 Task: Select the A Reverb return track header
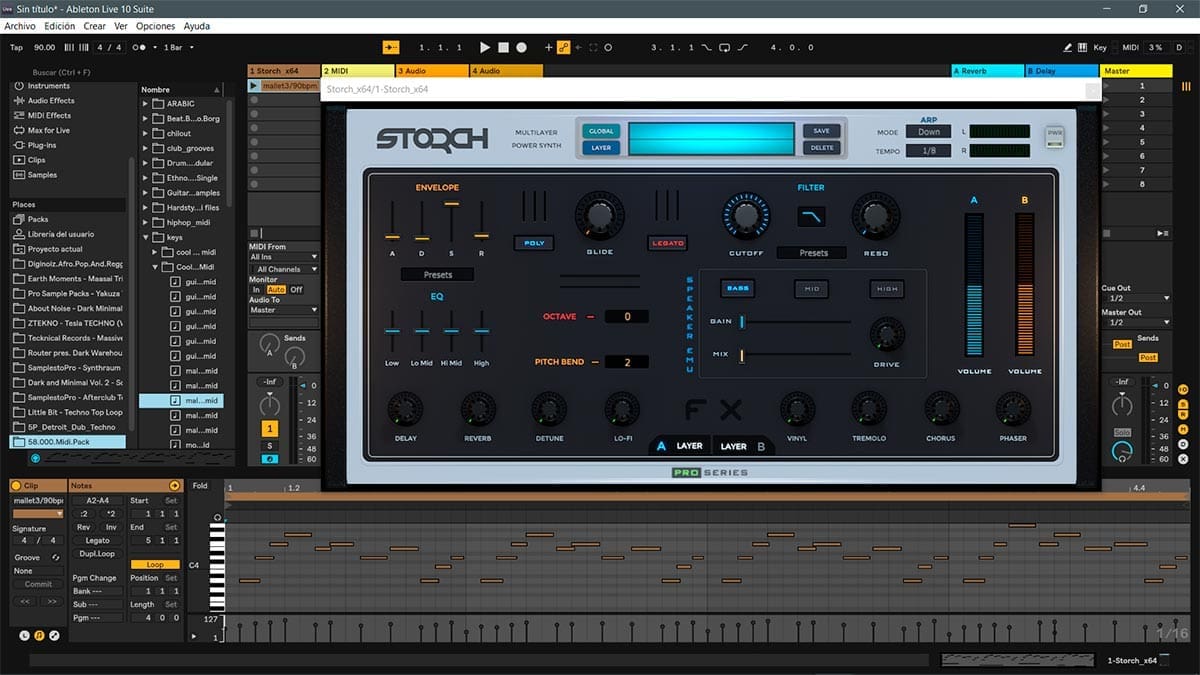987,71
